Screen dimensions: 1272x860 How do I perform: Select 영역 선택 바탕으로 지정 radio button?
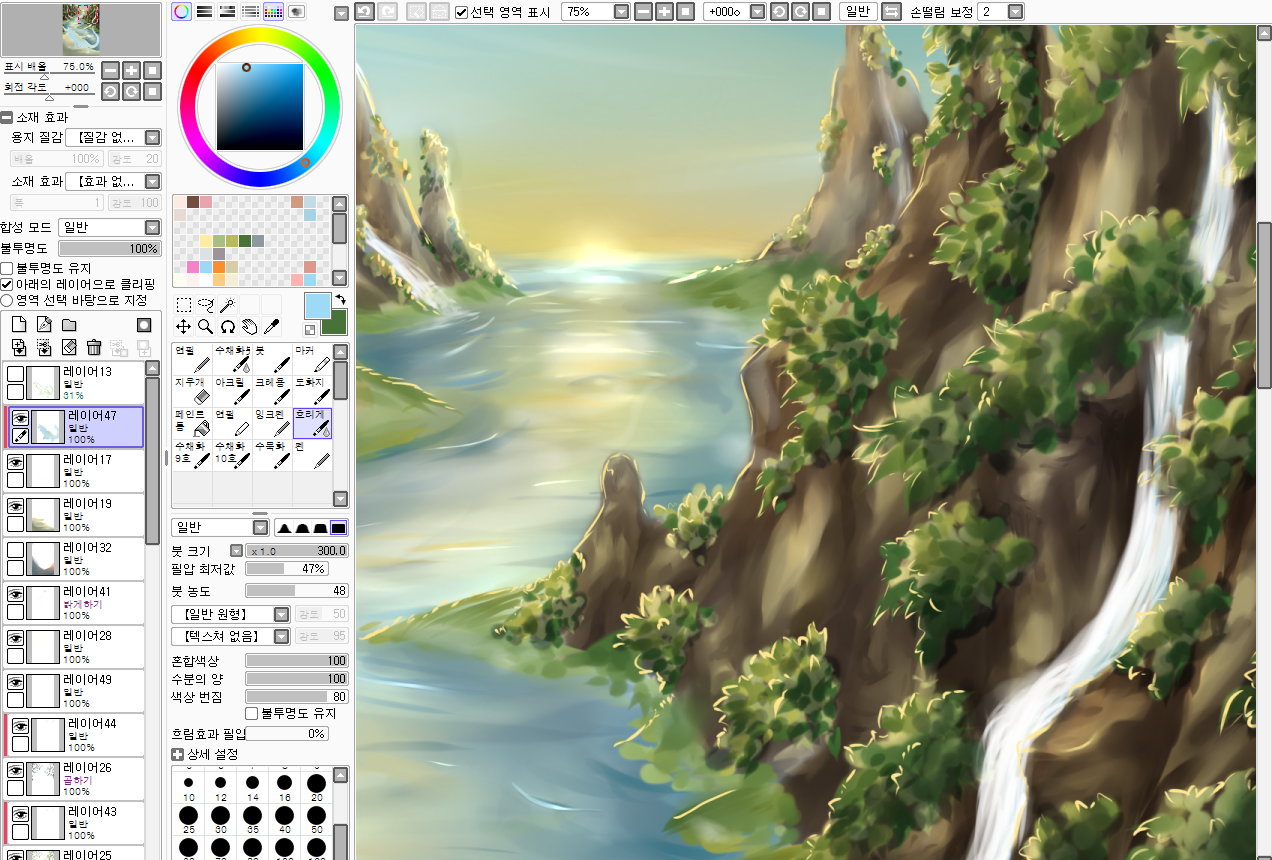7,300
